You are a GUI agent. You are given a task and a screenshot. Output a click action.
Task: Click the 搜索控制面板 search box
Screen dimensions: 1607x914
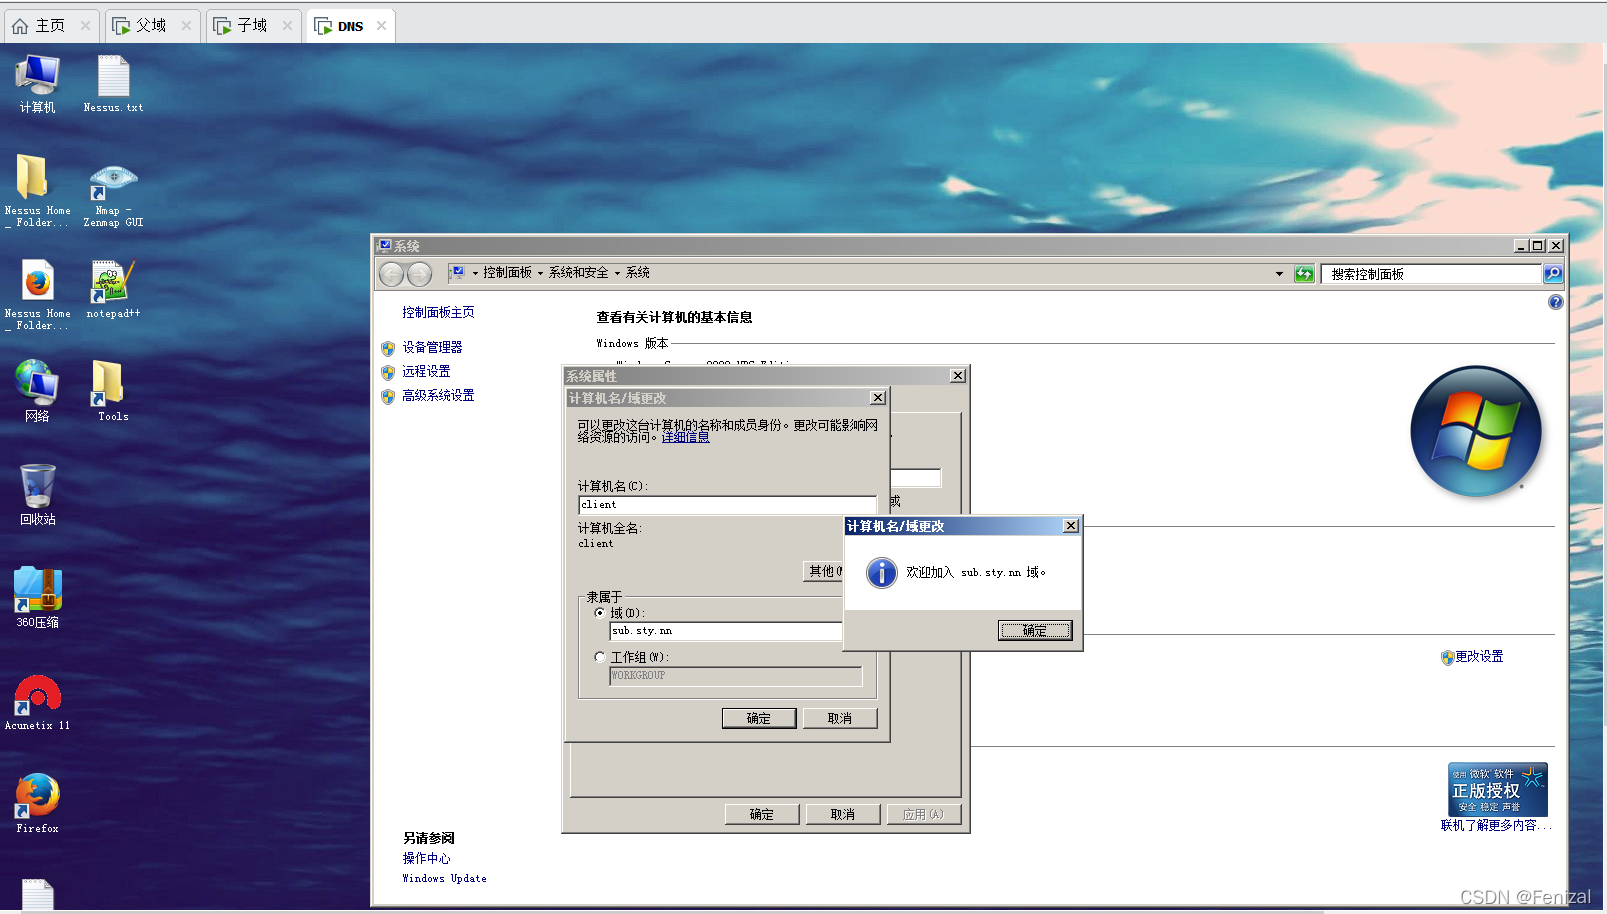(1431, 274)
